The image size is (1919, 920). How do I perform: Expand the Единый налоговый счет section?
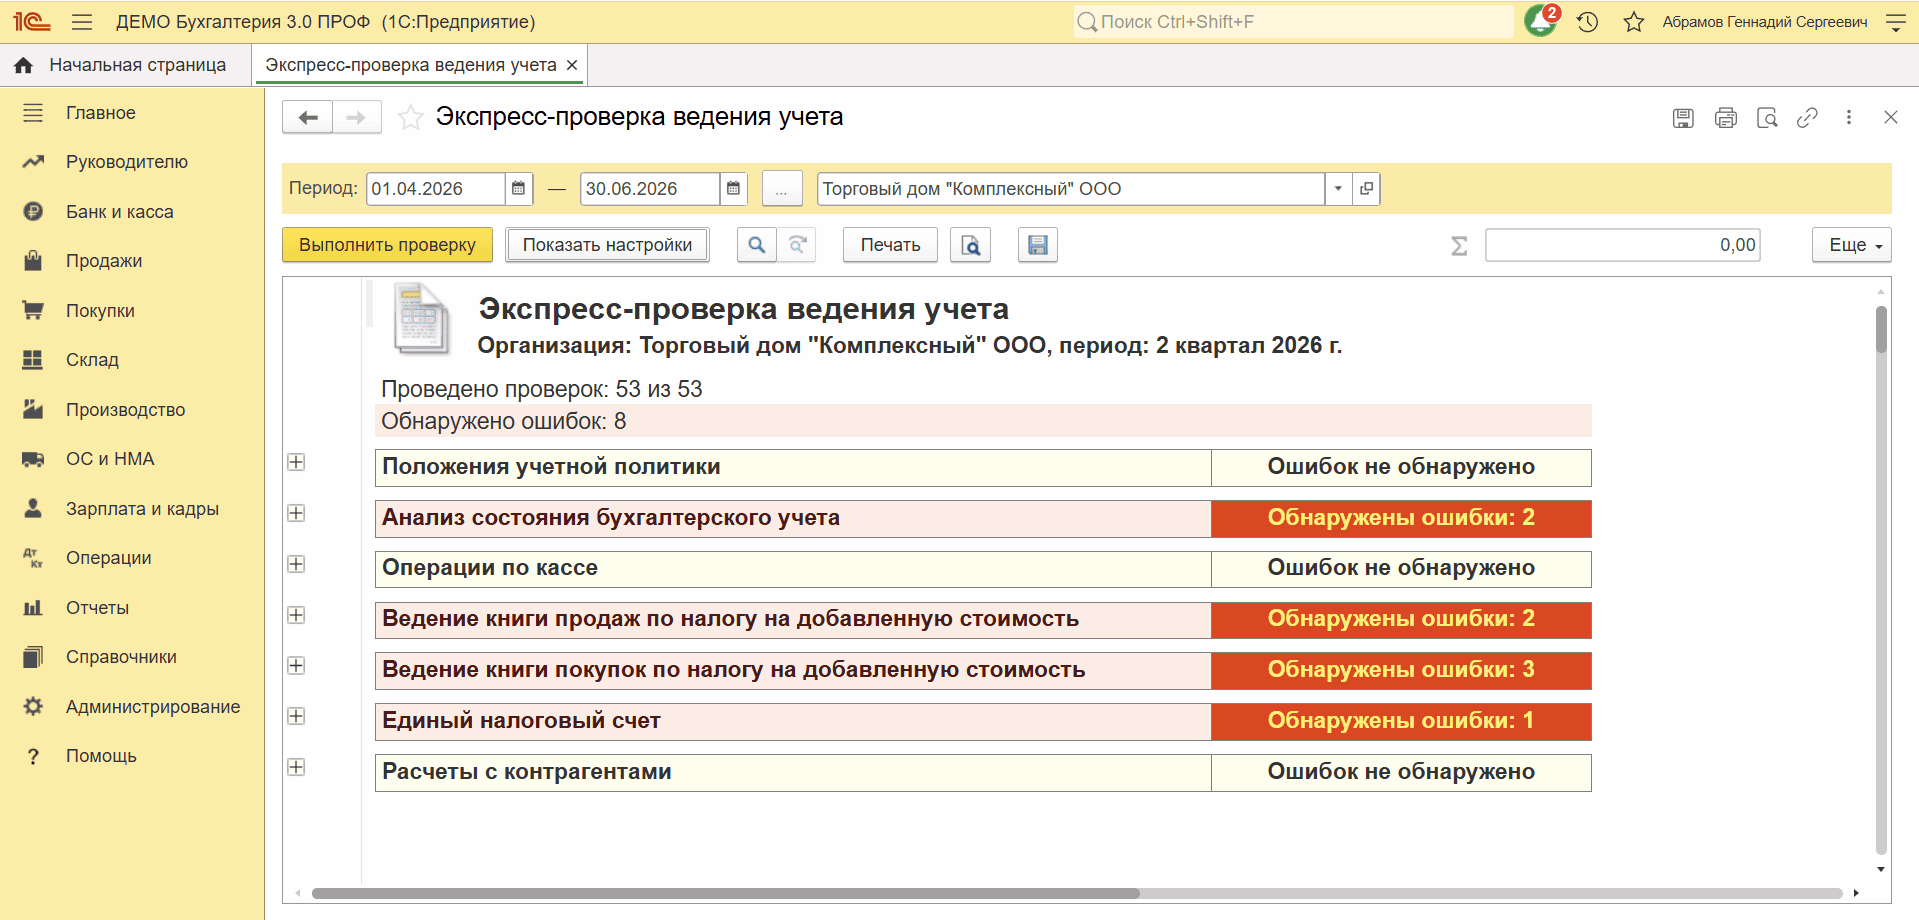point(296,716)
